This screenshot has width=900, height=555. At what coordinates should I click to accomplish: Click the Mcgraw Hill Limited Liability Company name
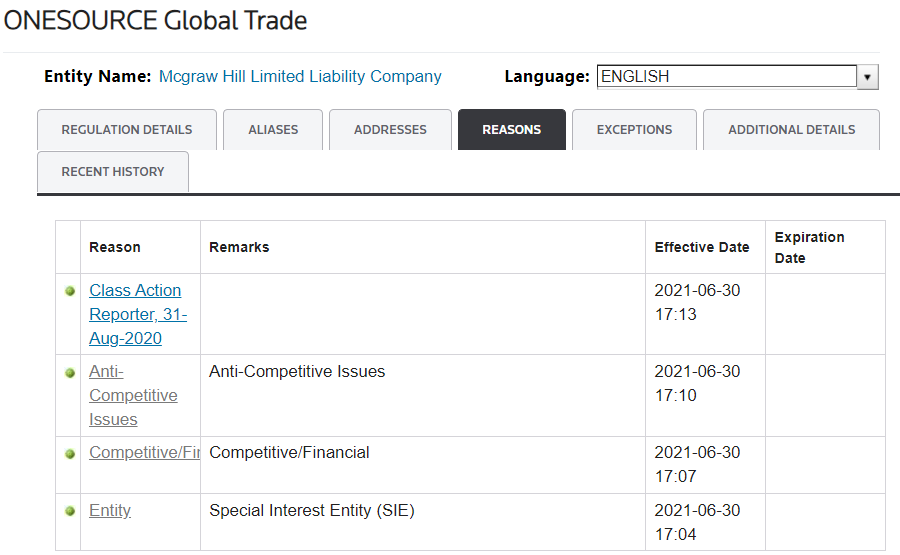point(300,77)
